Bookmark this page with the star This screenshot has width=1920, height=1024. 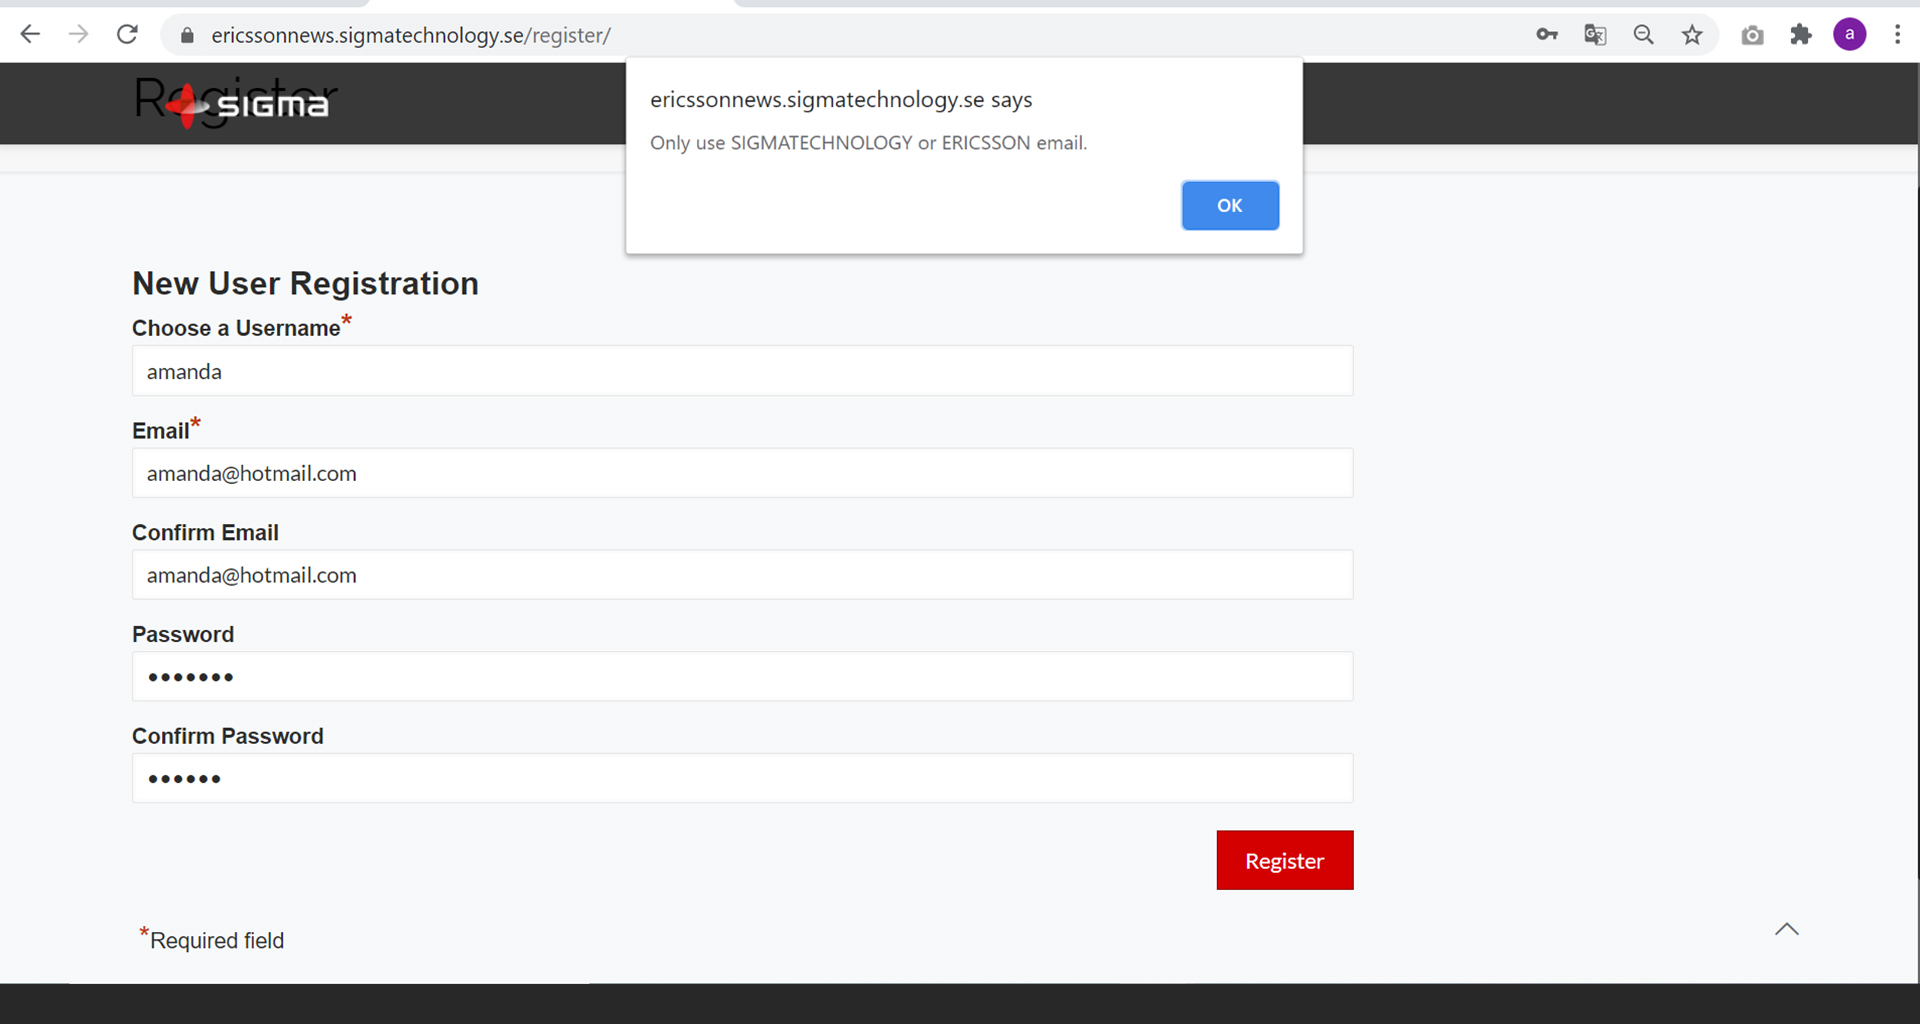1692,35
